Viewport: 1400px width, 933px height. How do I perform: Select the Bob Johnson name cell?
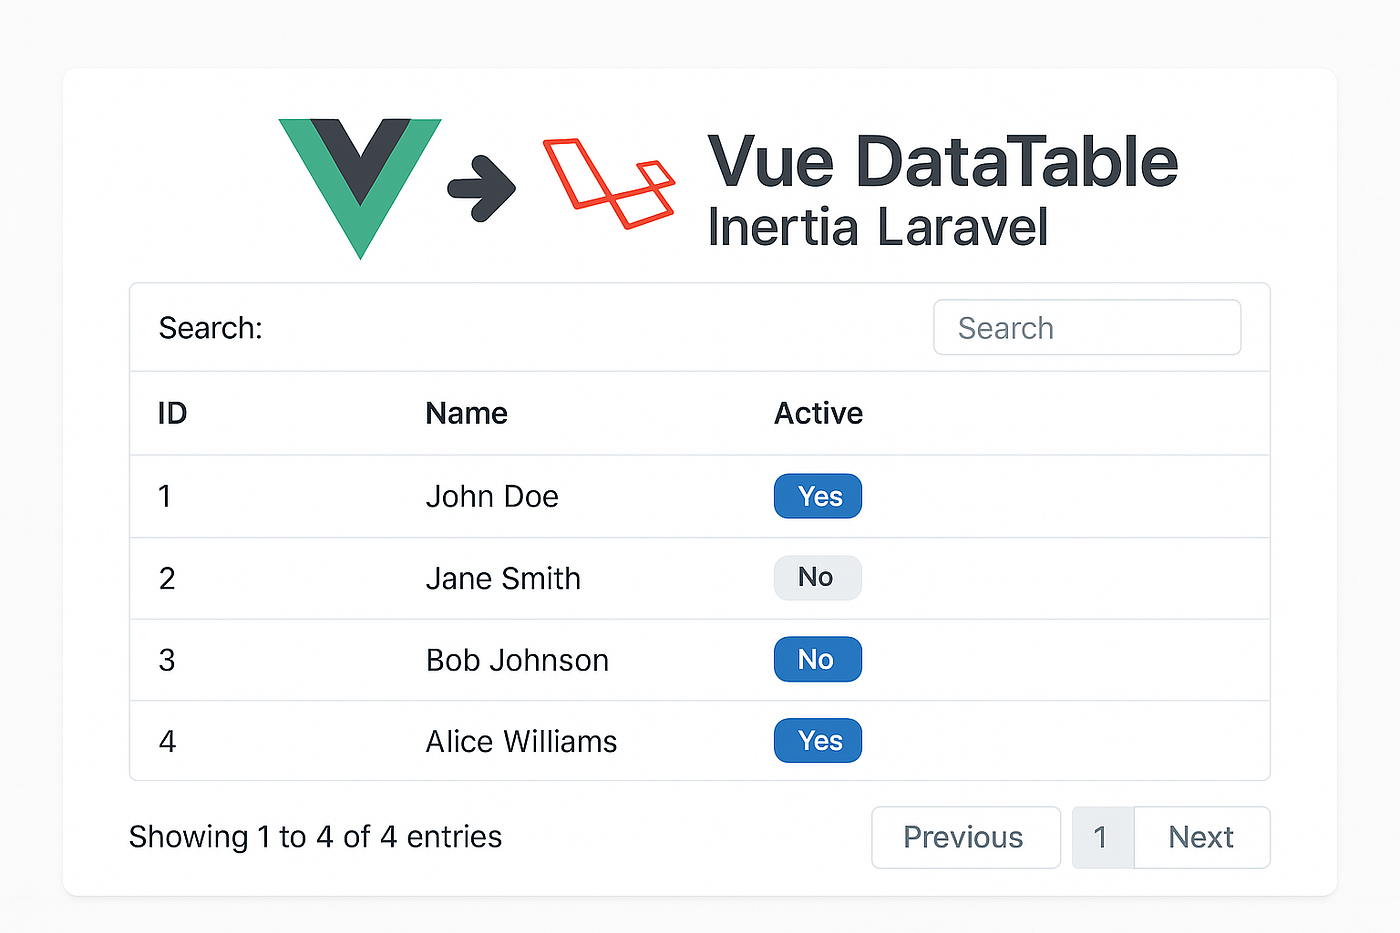pyautogui.click(x=517, y=660)
